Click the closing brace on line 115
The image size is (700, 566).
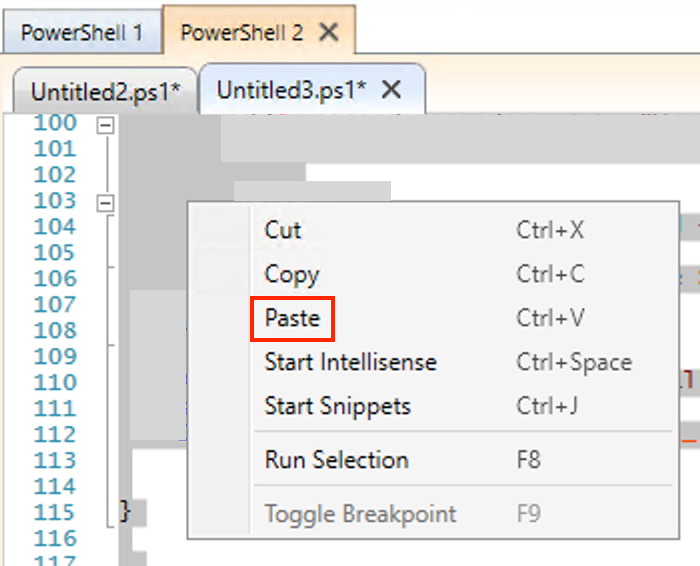click(125, 512)
